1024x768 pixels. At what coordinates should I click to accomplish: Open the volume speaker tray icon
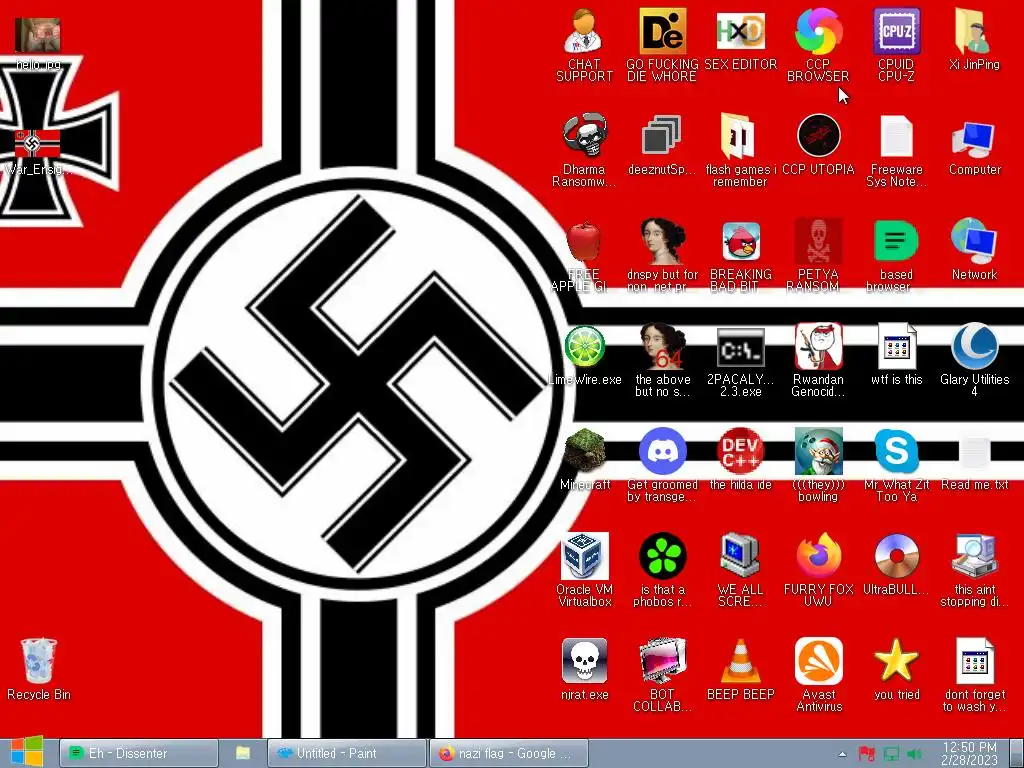click(914, 754)
